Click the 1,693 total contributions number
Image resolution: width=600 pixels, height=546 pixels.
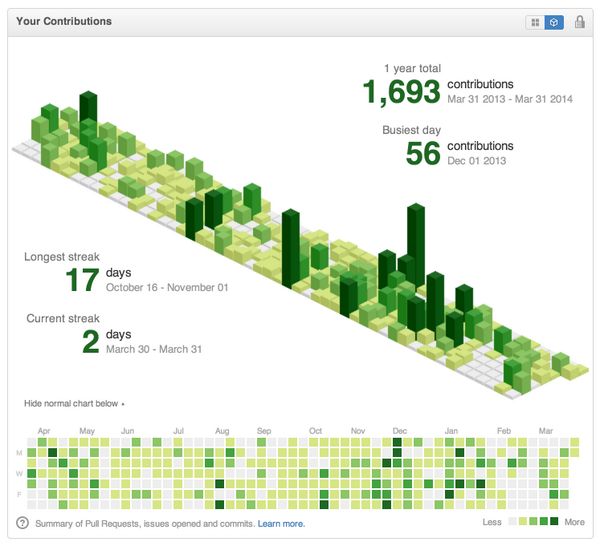pos(401,92)
